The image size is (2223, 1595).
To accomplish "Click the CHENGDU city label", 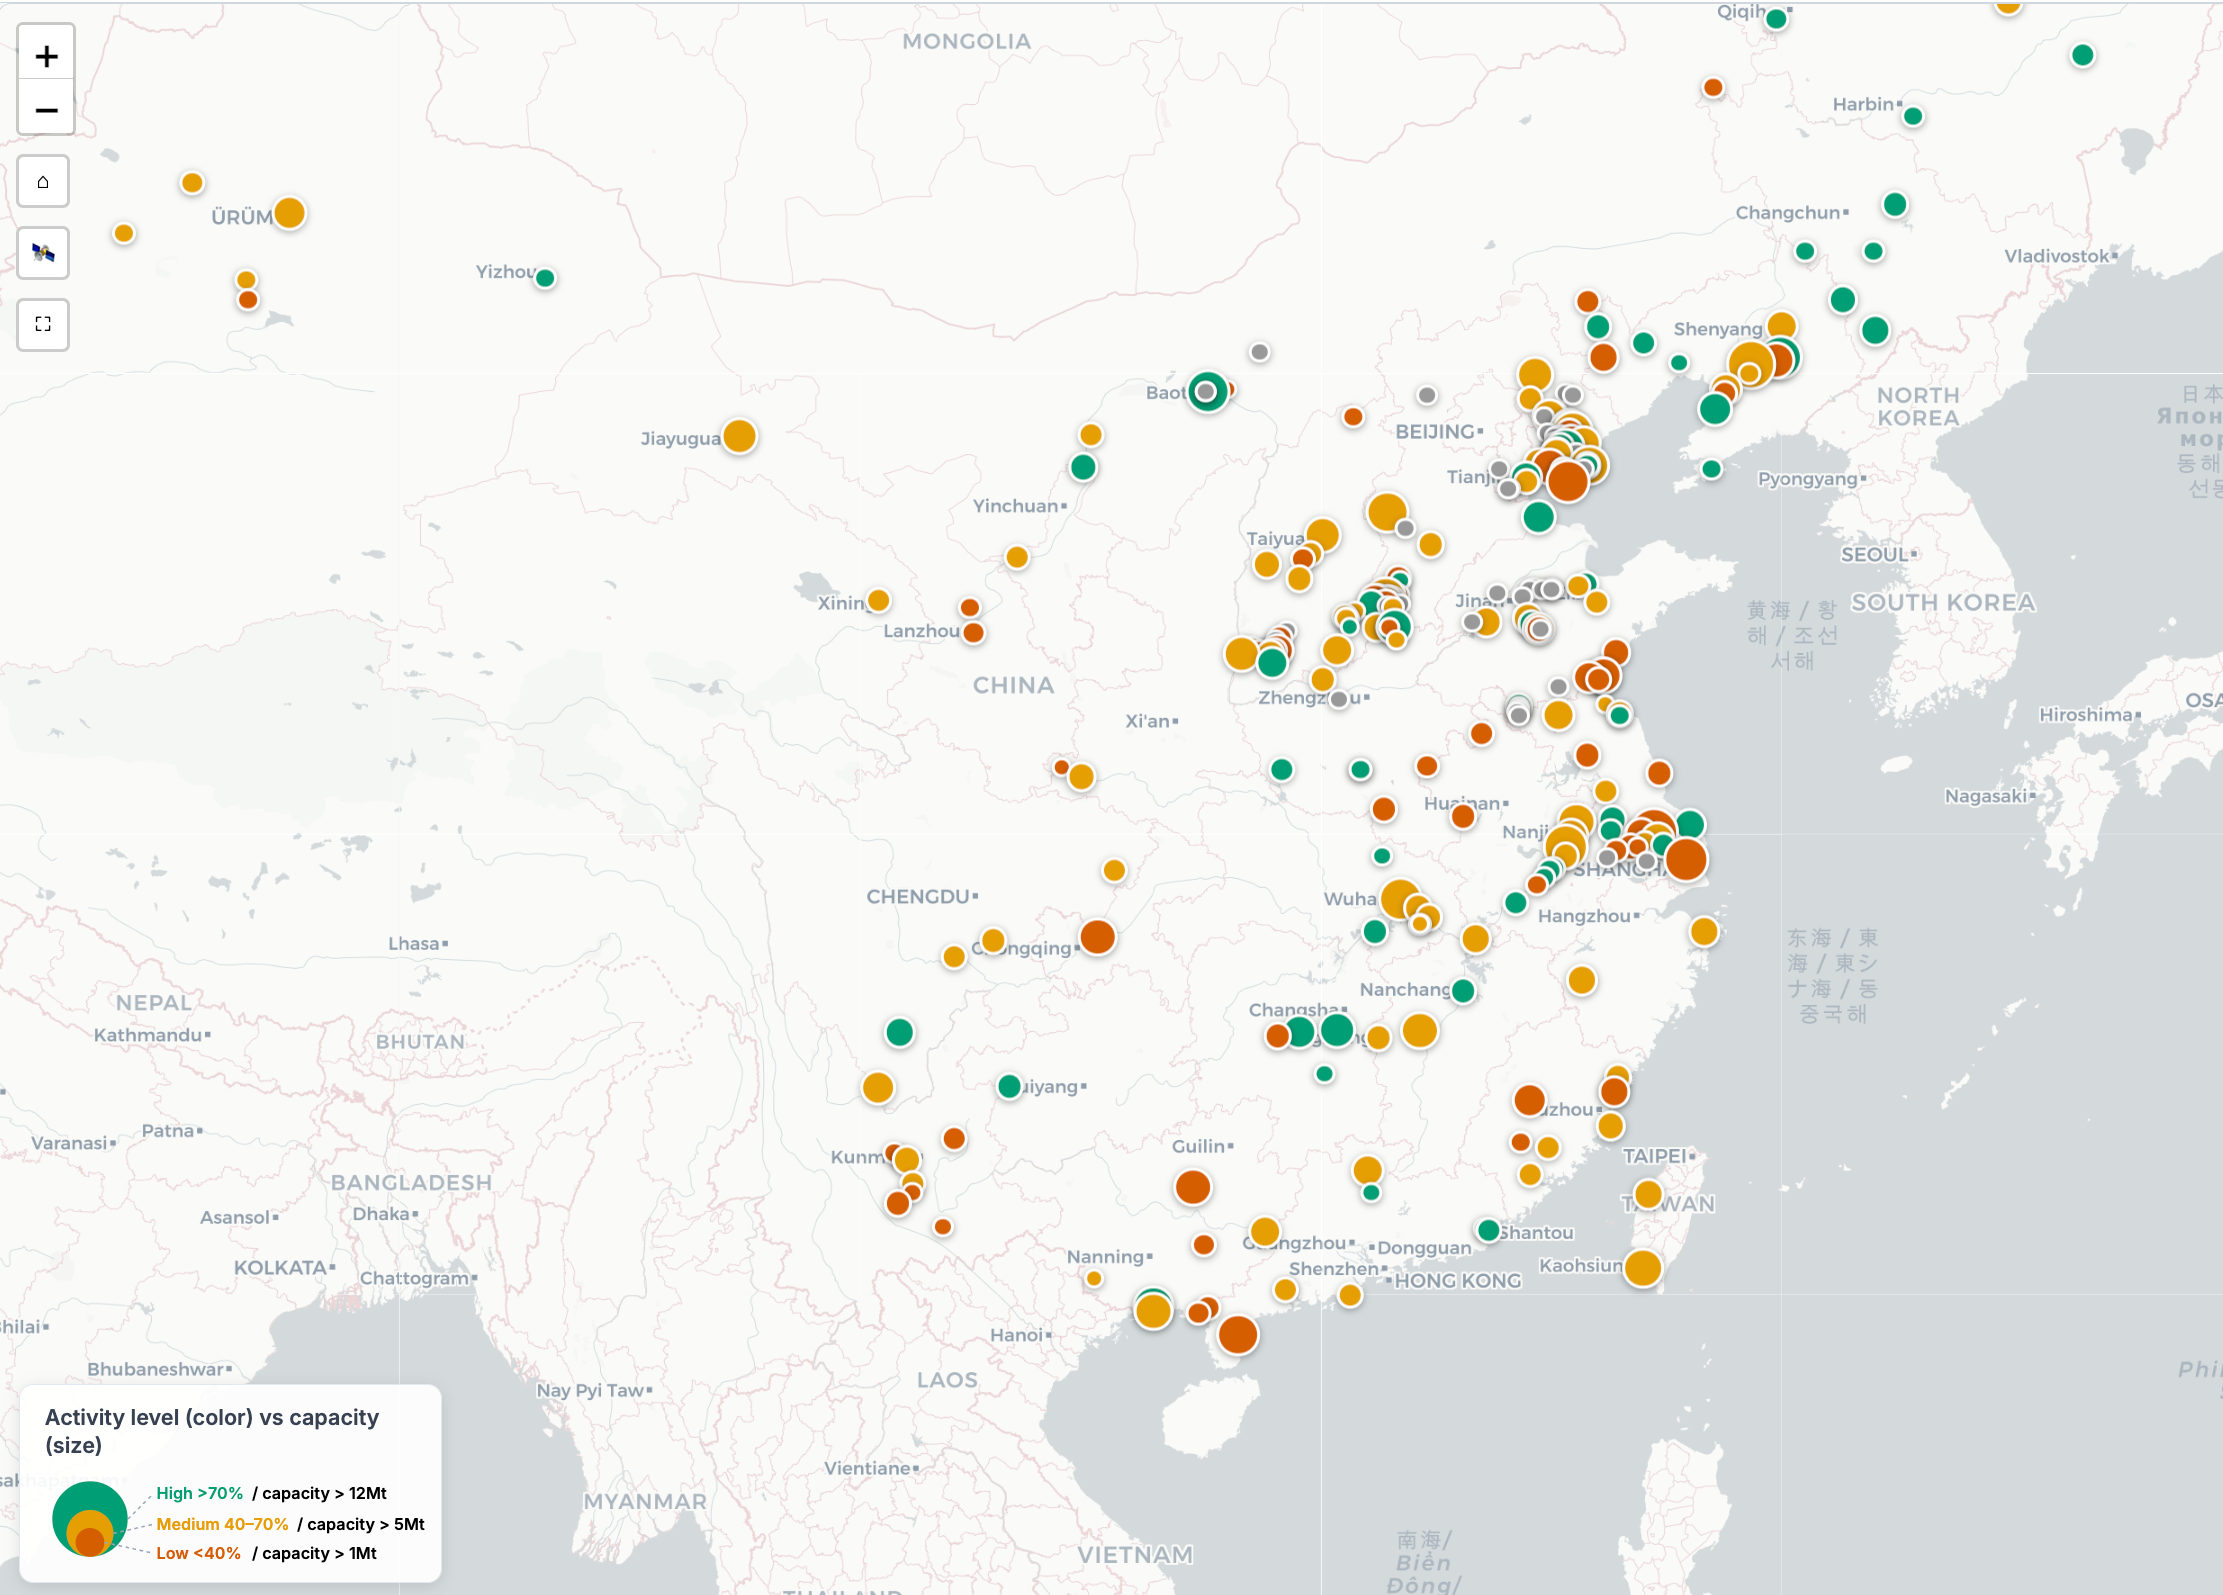I will click(x=918, y=897).
